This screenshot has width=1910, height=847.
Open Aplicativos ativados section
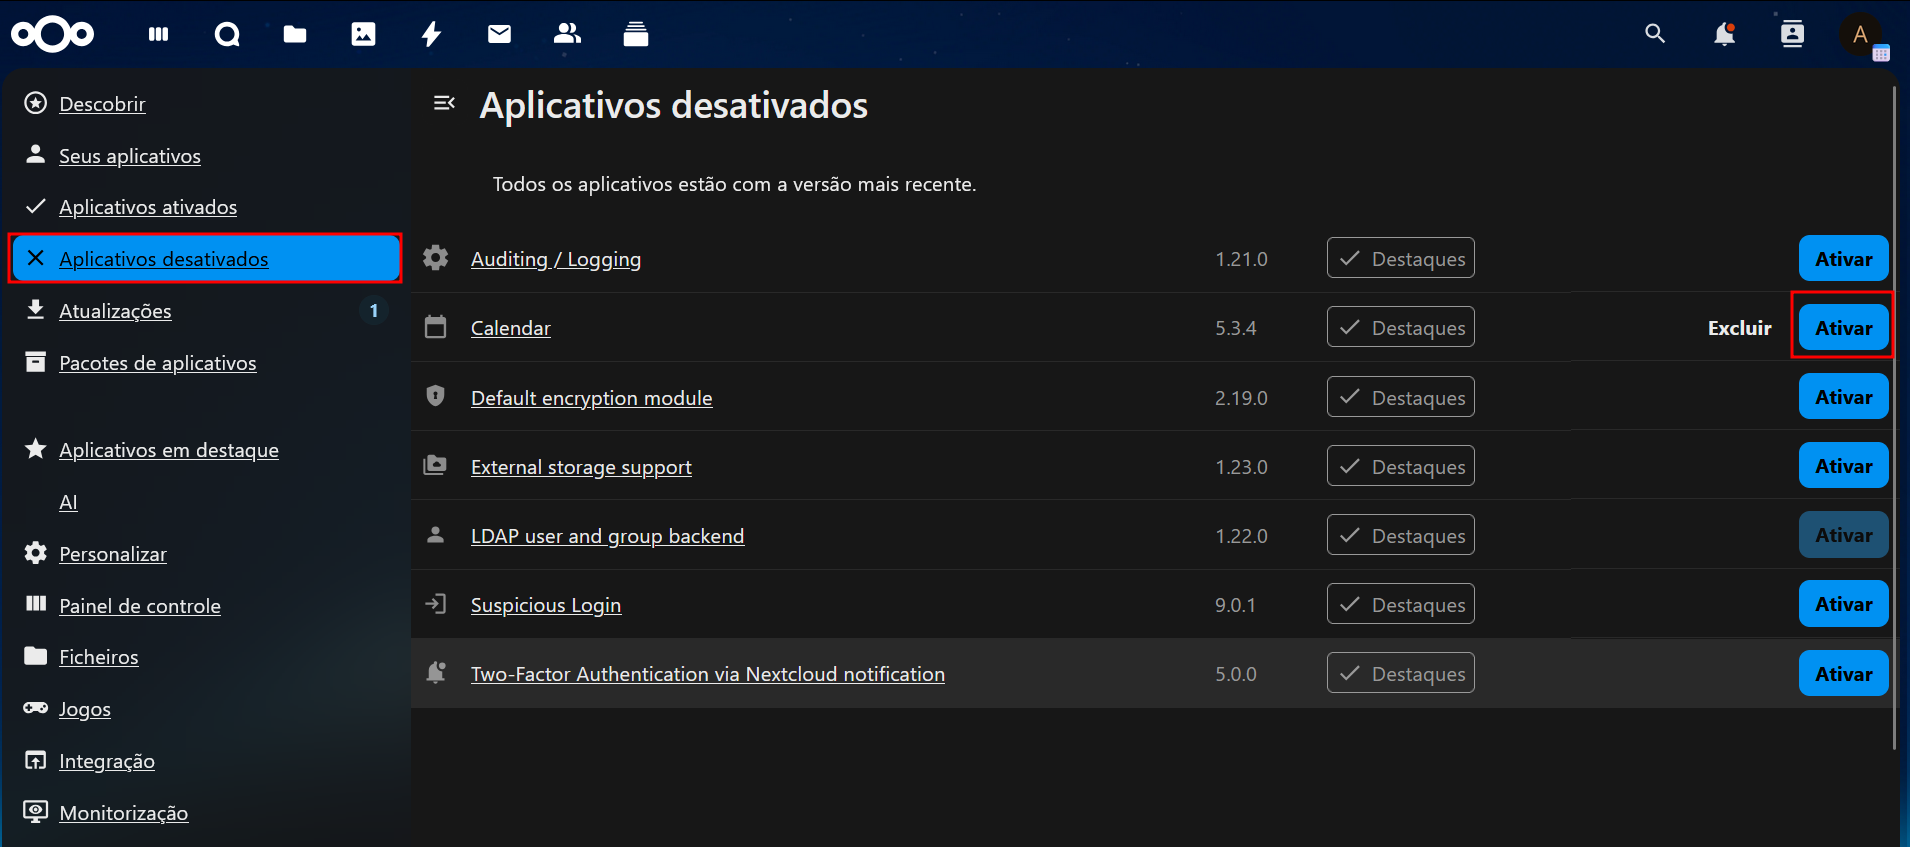tap(148, 207)
